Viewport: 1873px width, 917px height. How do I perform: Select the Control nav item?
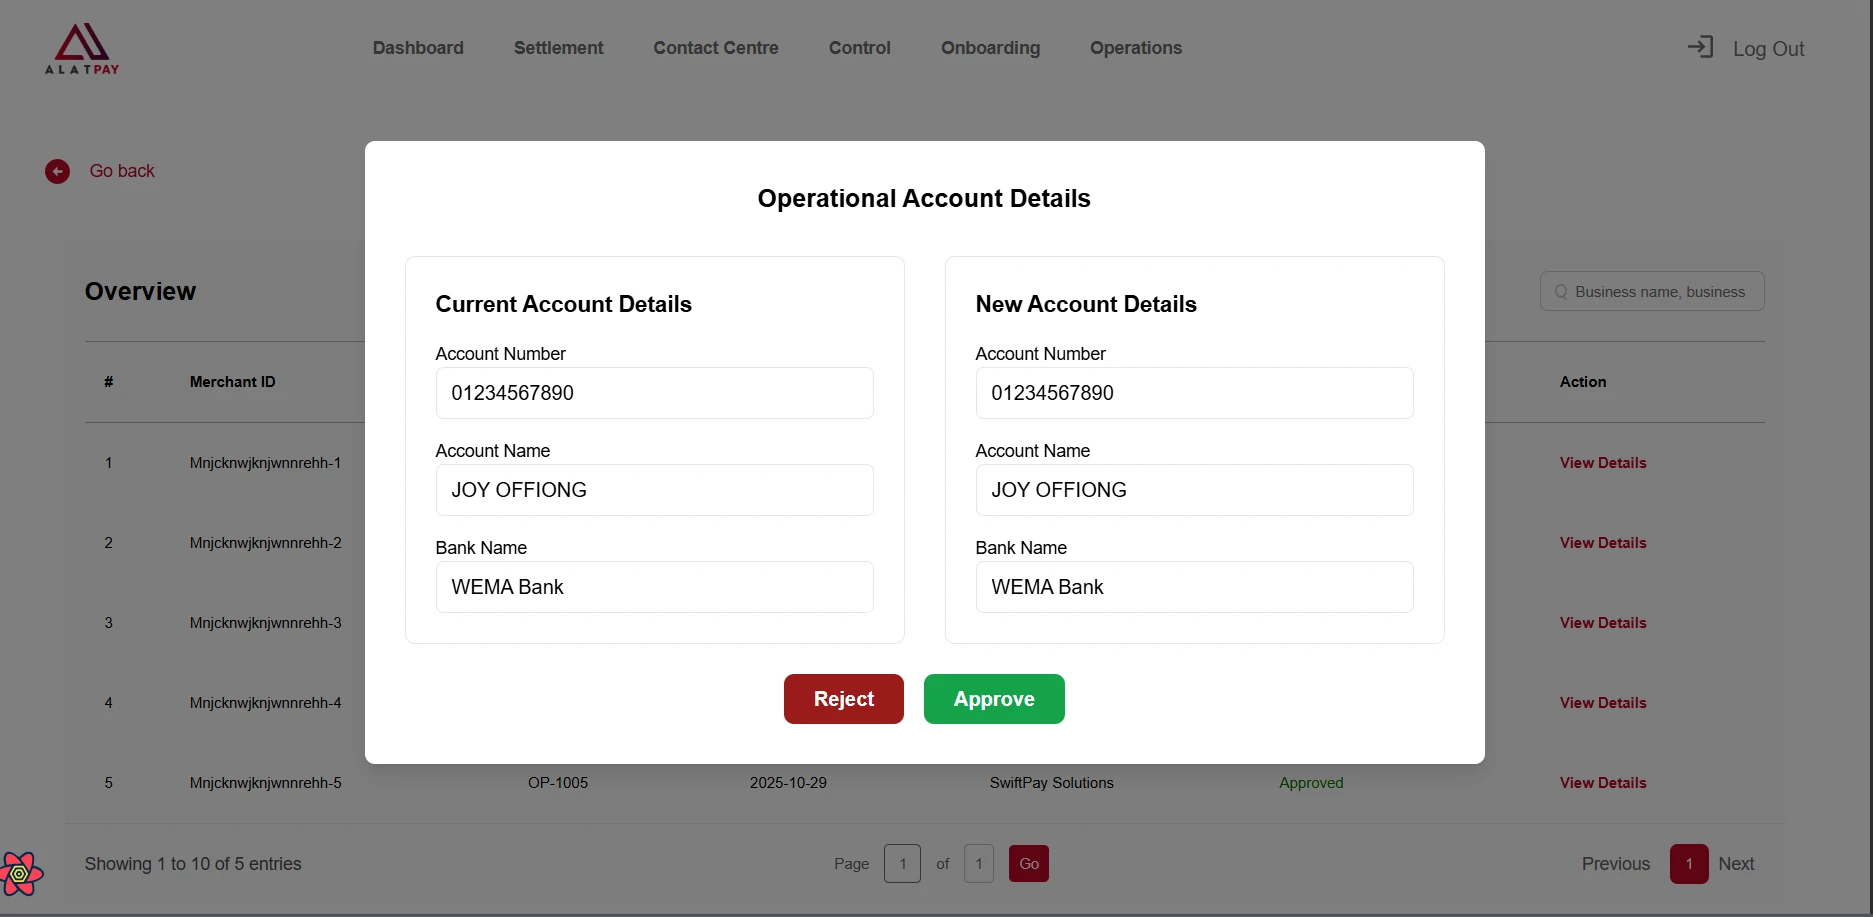click(x=859, y=48)
